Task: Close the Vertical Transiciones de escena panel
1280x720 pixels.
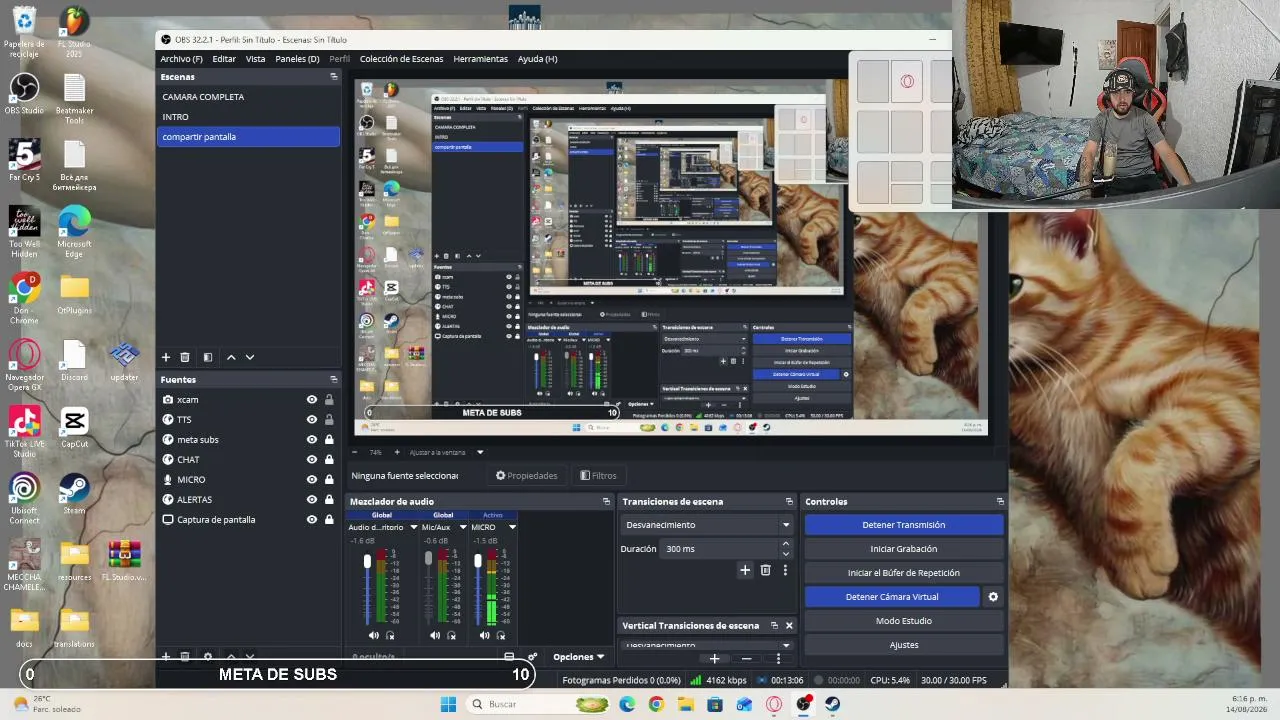Action: [x=789, y=626]
